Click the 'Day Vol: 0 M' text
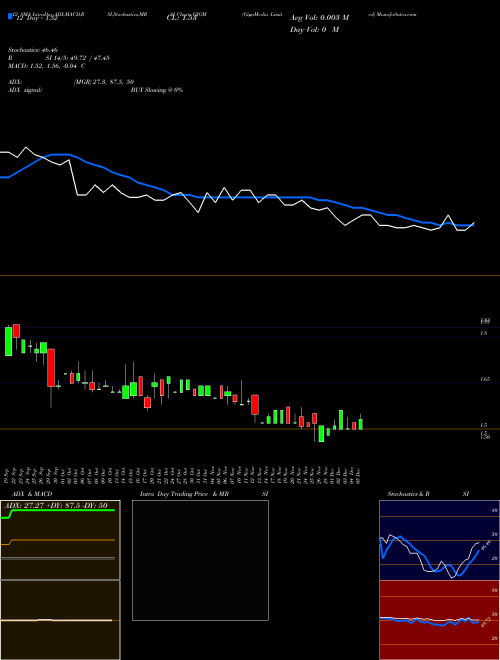The height and width of the screenshot is (660, 500). click(314, 29)
